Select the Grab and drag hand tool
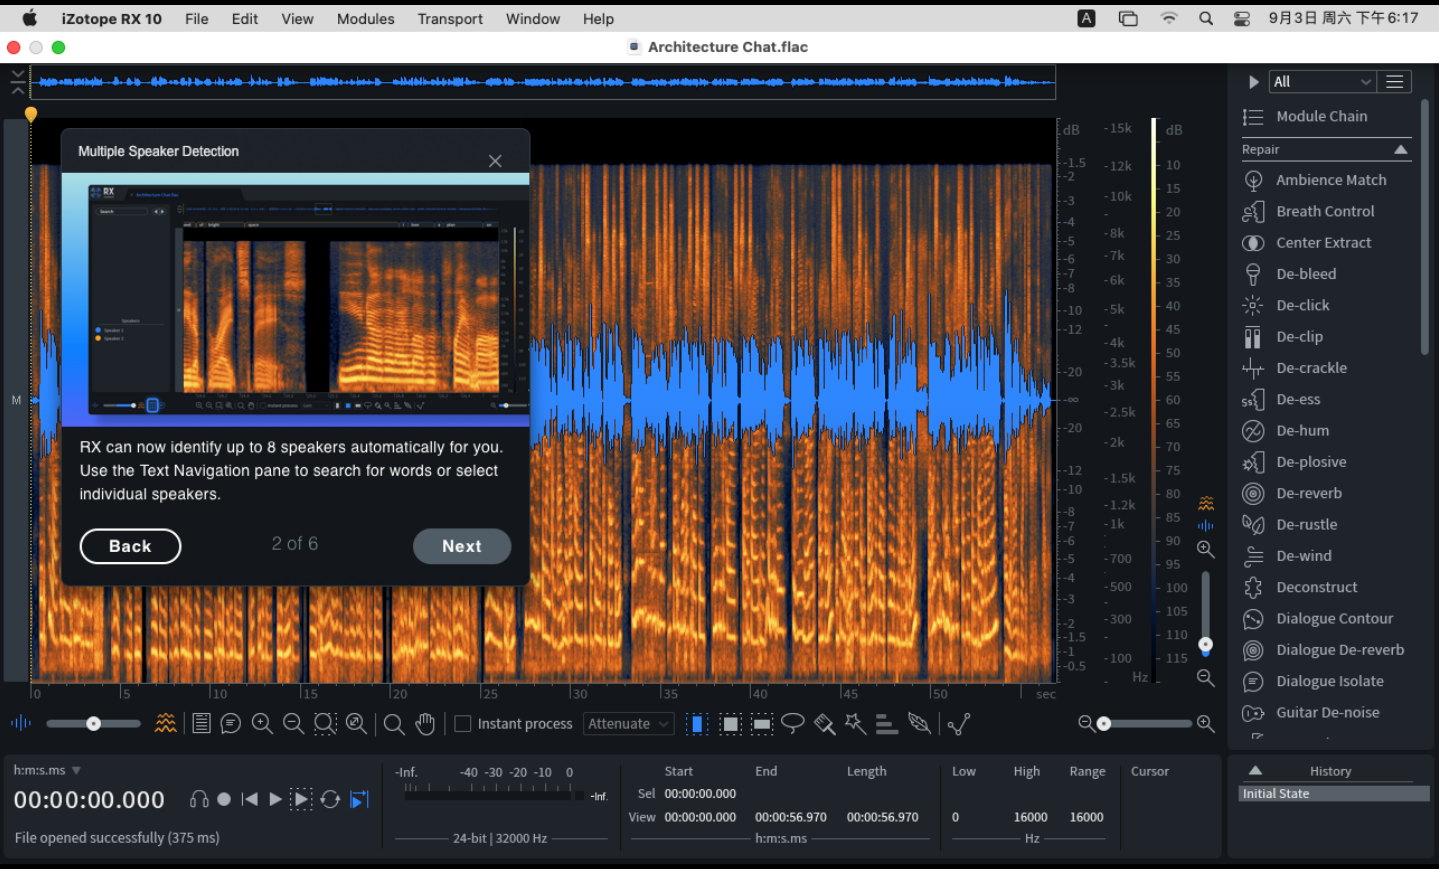The width and height of the screenshot is (1439, 869). coord(425,724)
